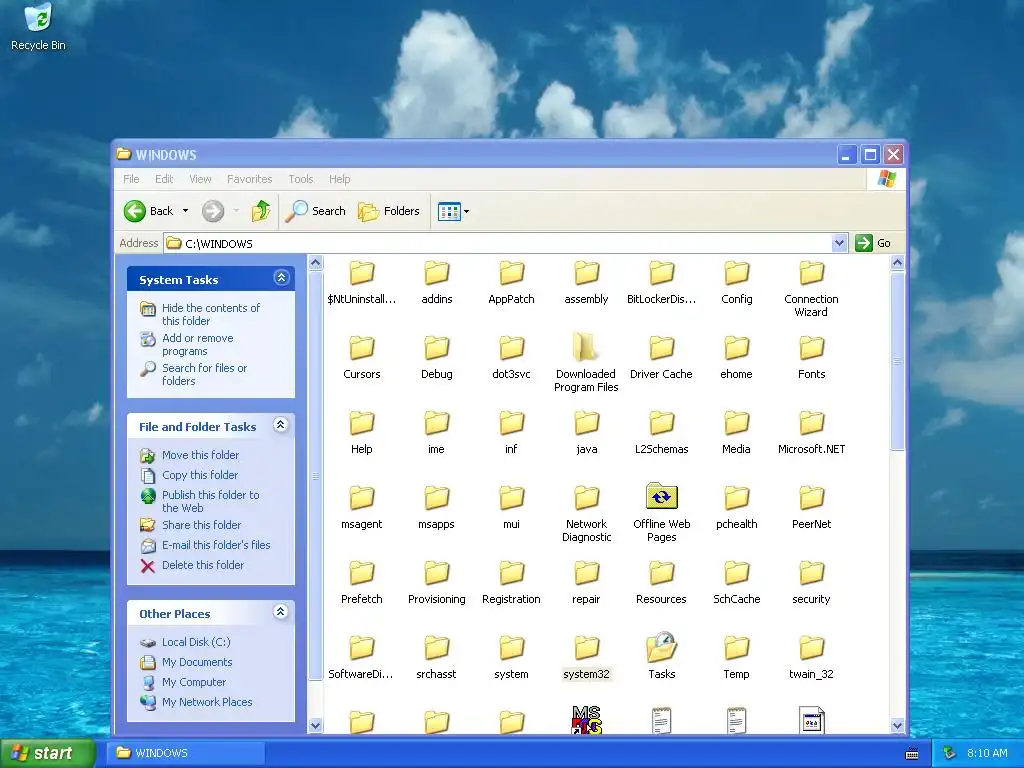This screenshot has width=1024, height=768.
Task: Go to My Network Places
Action: [207, 703]
